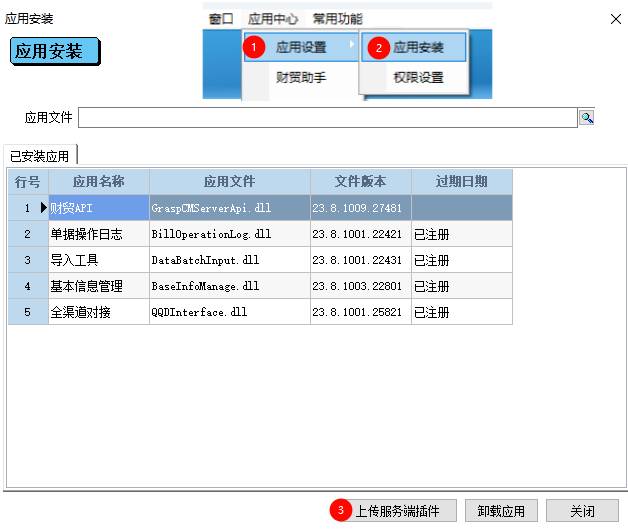Select the 财贸API row name cell
This screenshot has height=530, width=628.
pyautogui.click(x=99, y=208)
